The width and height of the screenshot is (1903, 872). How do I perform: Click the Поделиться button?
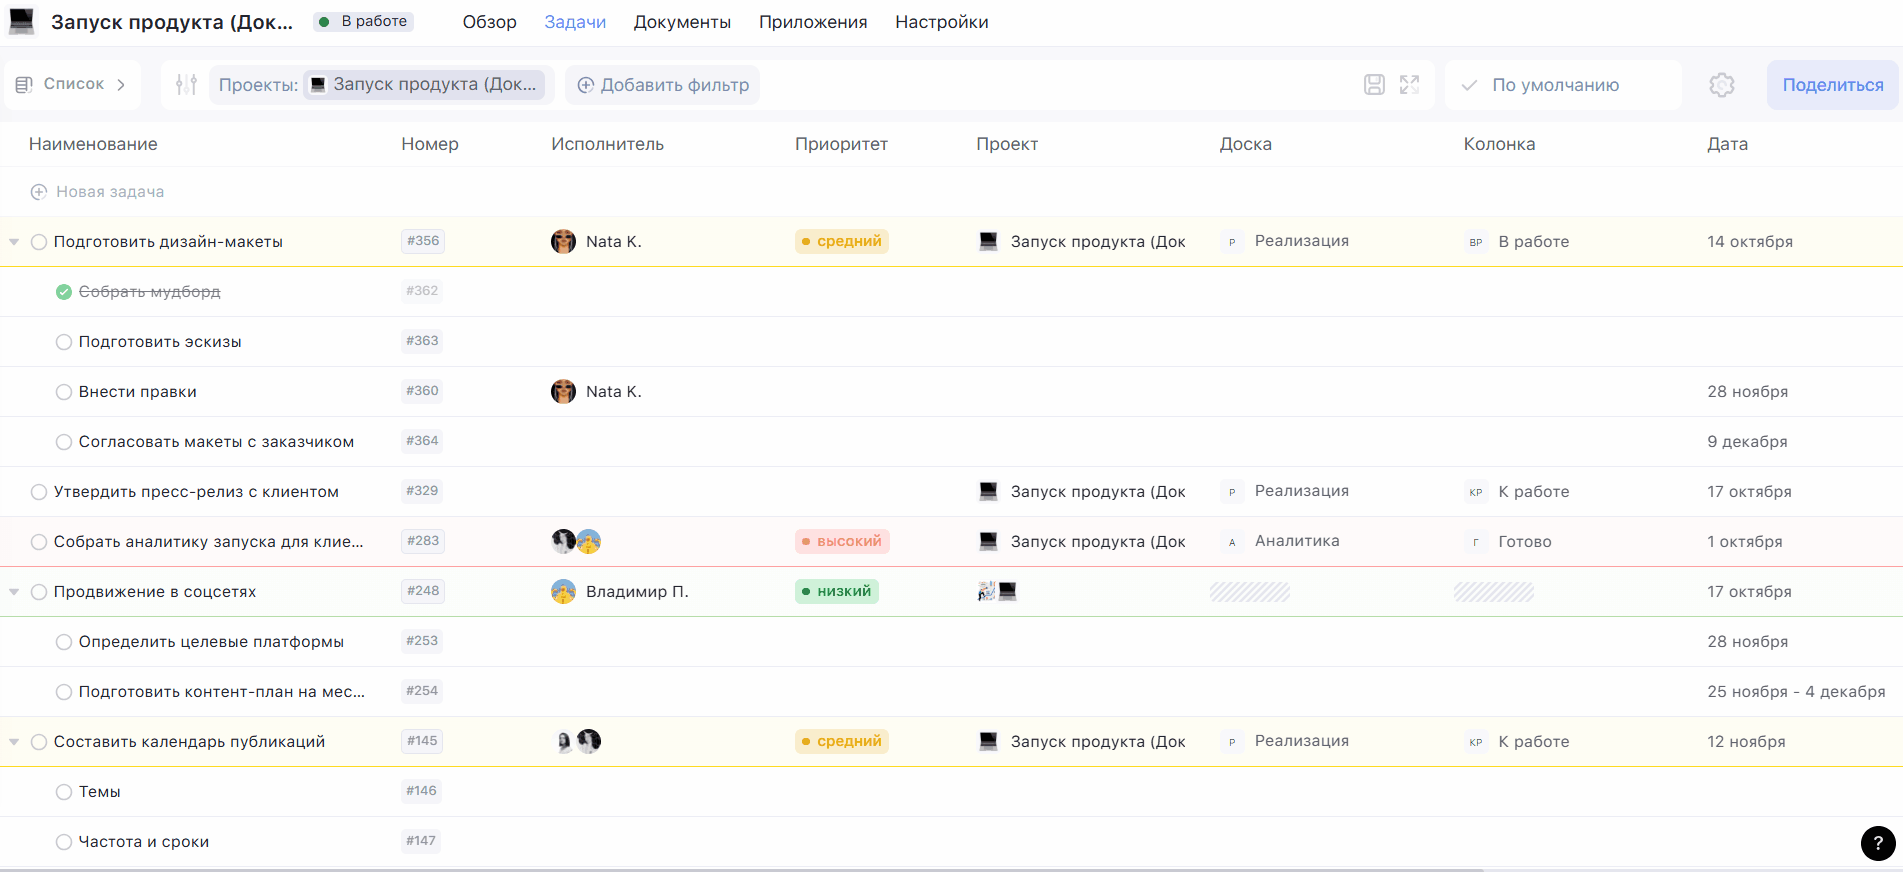click(1831, 85)
